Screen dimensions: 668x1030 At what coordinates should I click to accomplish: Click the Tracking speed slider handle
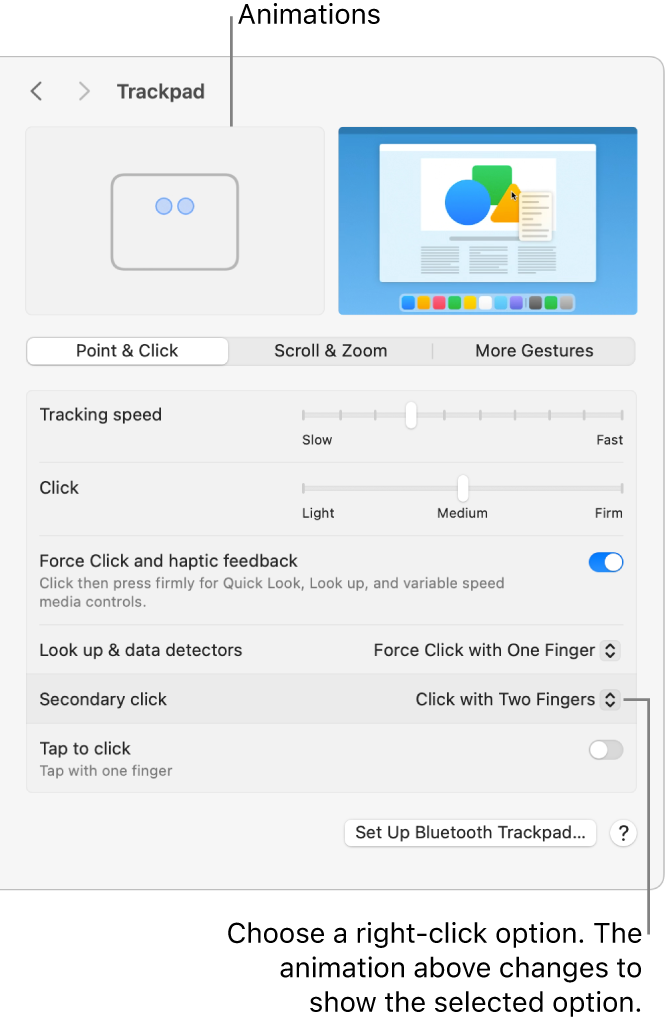pyautogui.click(x=411, y=415)
